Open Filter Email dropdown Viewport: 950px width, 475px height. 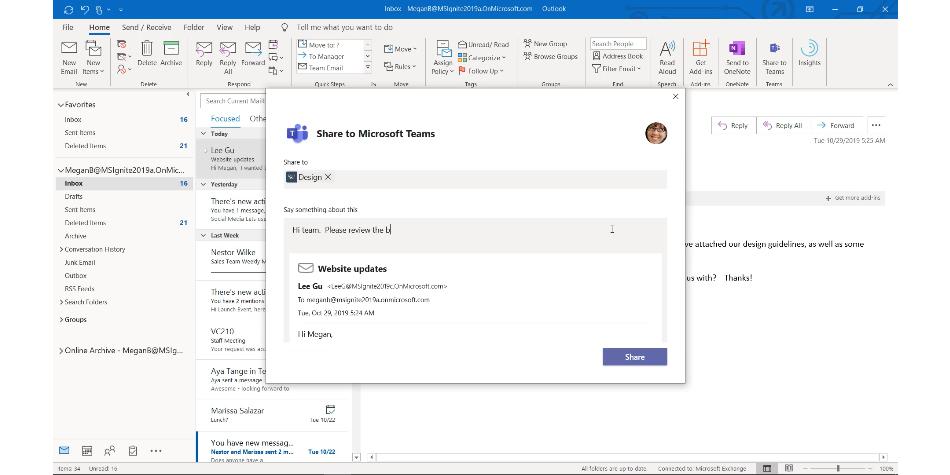pyautogui.click(x=616, y=69)
